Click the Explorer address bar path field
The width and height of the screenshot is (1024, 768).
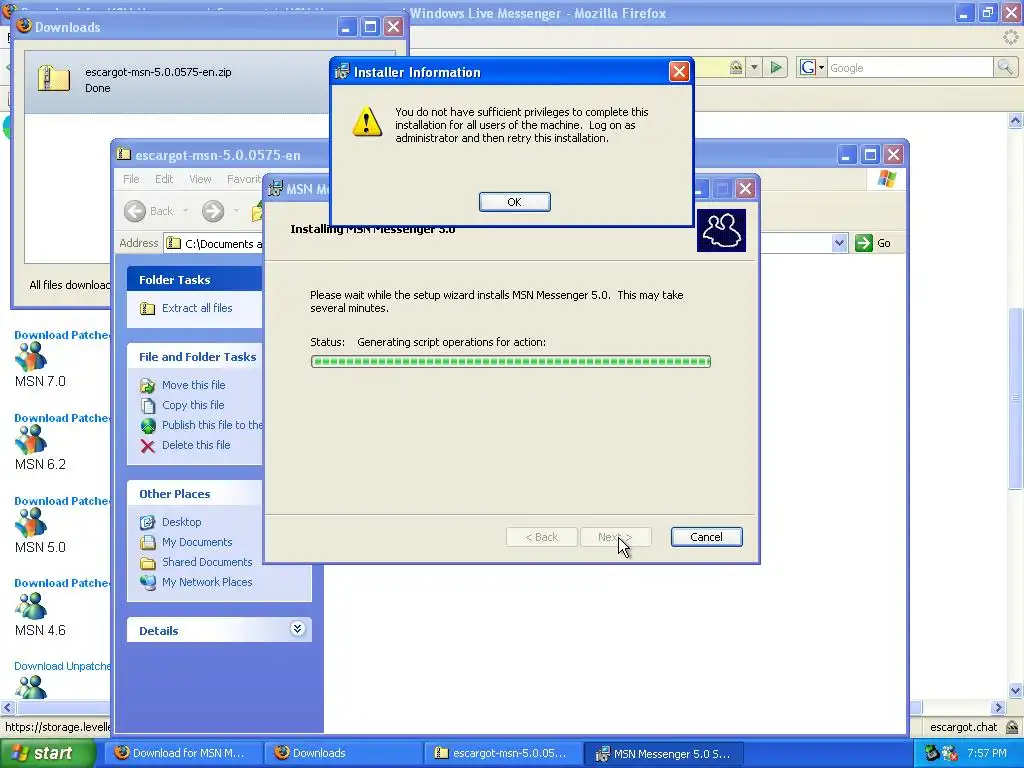coord(214,244)
